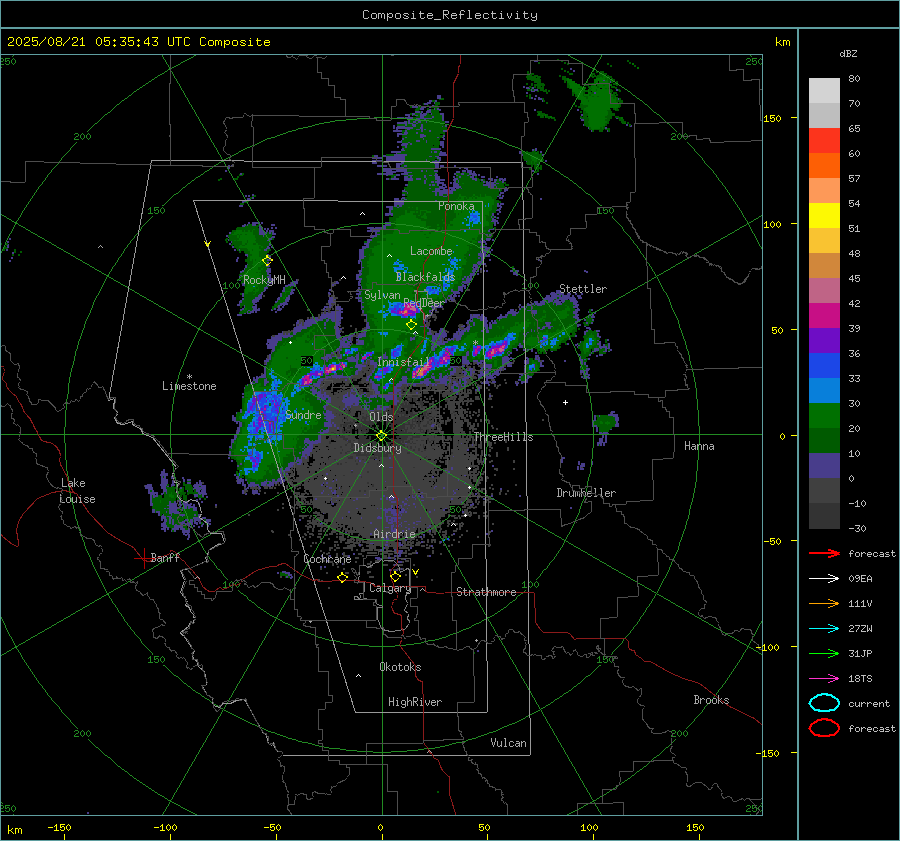Click the 31JP legend label

coord(860,653)
